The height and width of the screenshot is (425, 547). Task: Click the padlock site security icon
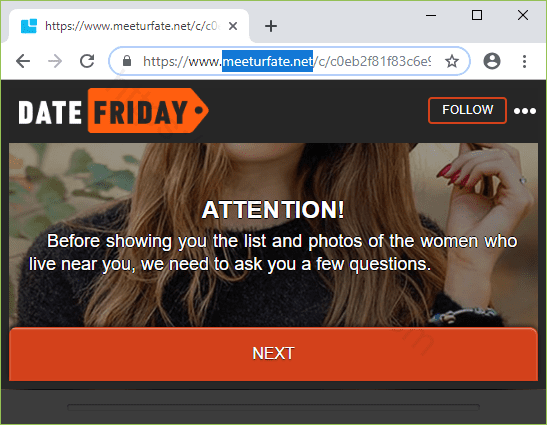(x=127, y=61)
